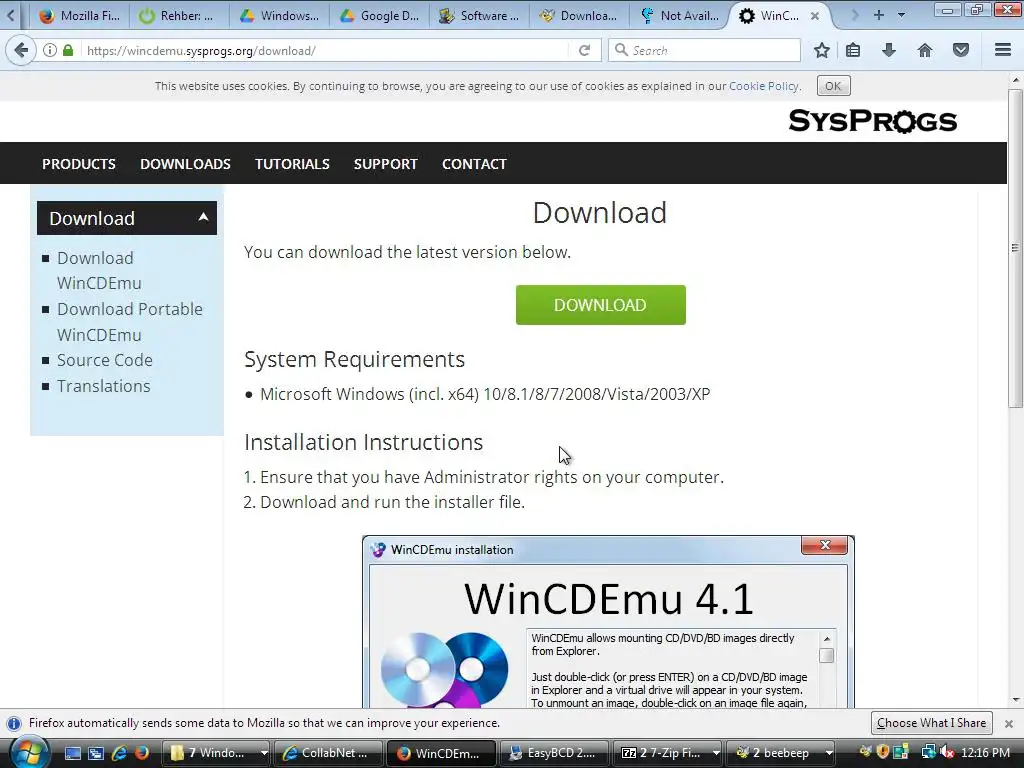
Task: Click the URL address field
Action: click(323, 50)
